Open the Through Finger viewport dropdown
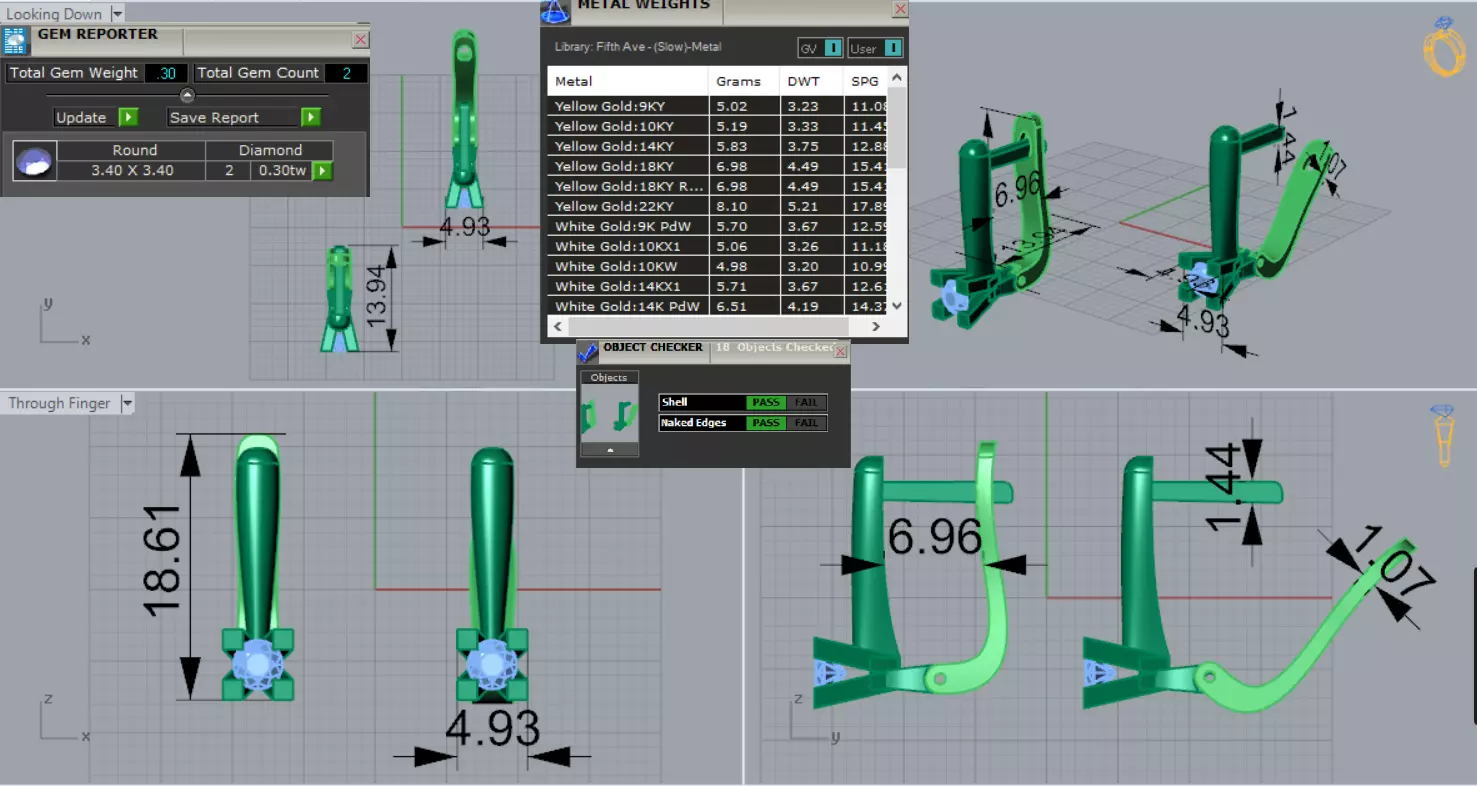 point(127,404)
